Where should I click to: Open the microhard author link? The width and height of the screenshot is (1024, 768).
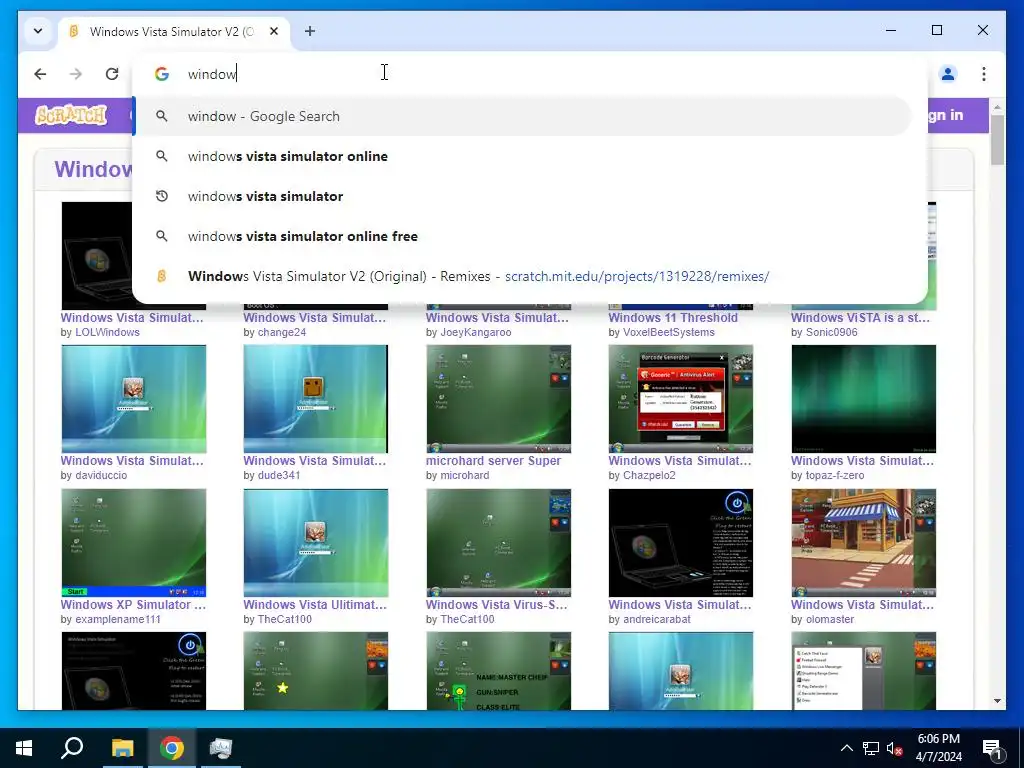tap(464, 475)
